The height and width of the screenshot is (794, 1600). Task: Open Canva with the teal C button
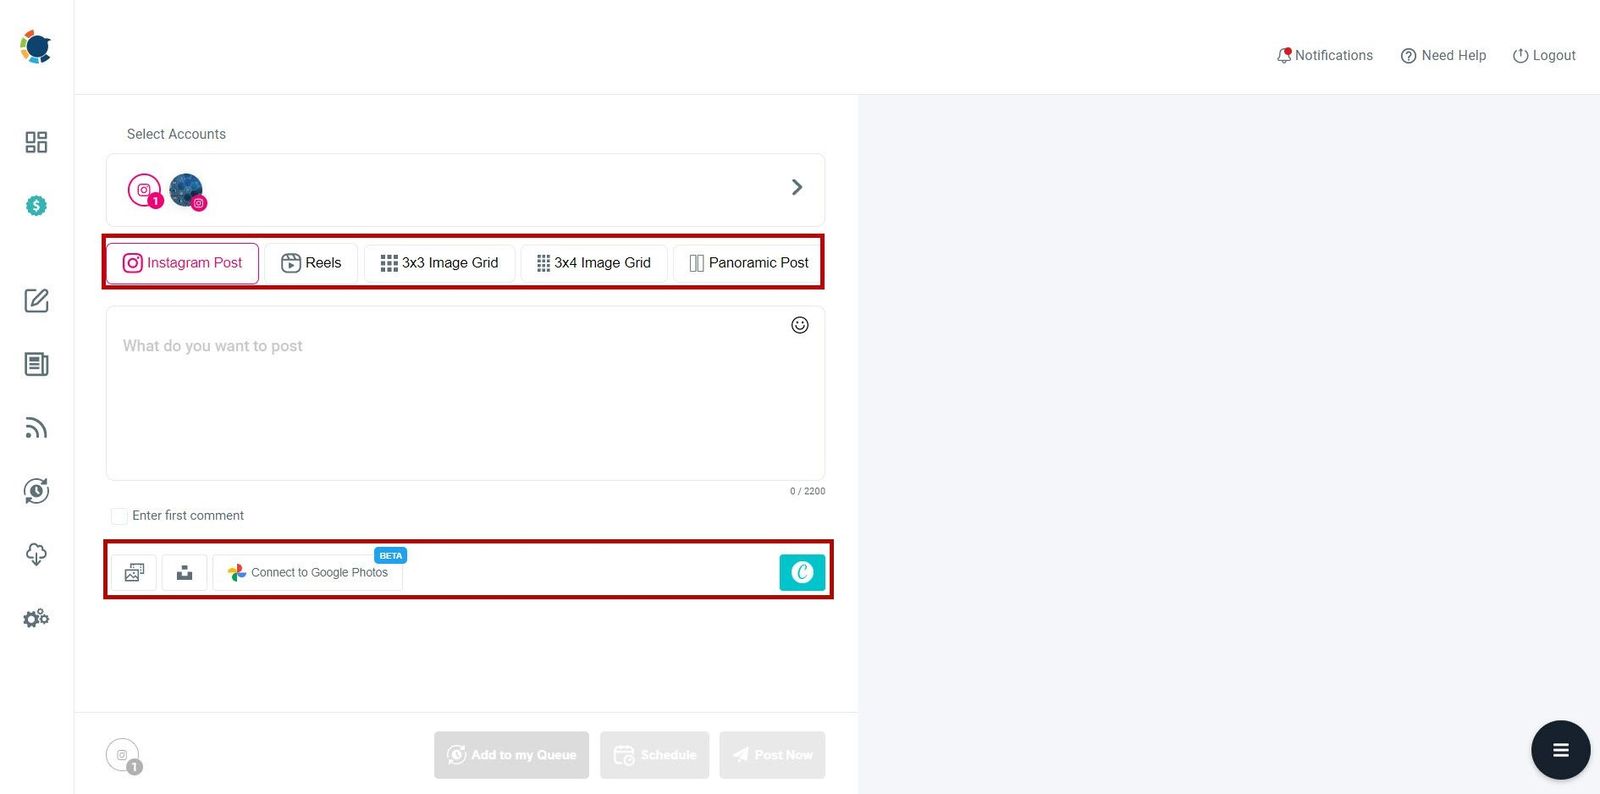coord(801,573)
